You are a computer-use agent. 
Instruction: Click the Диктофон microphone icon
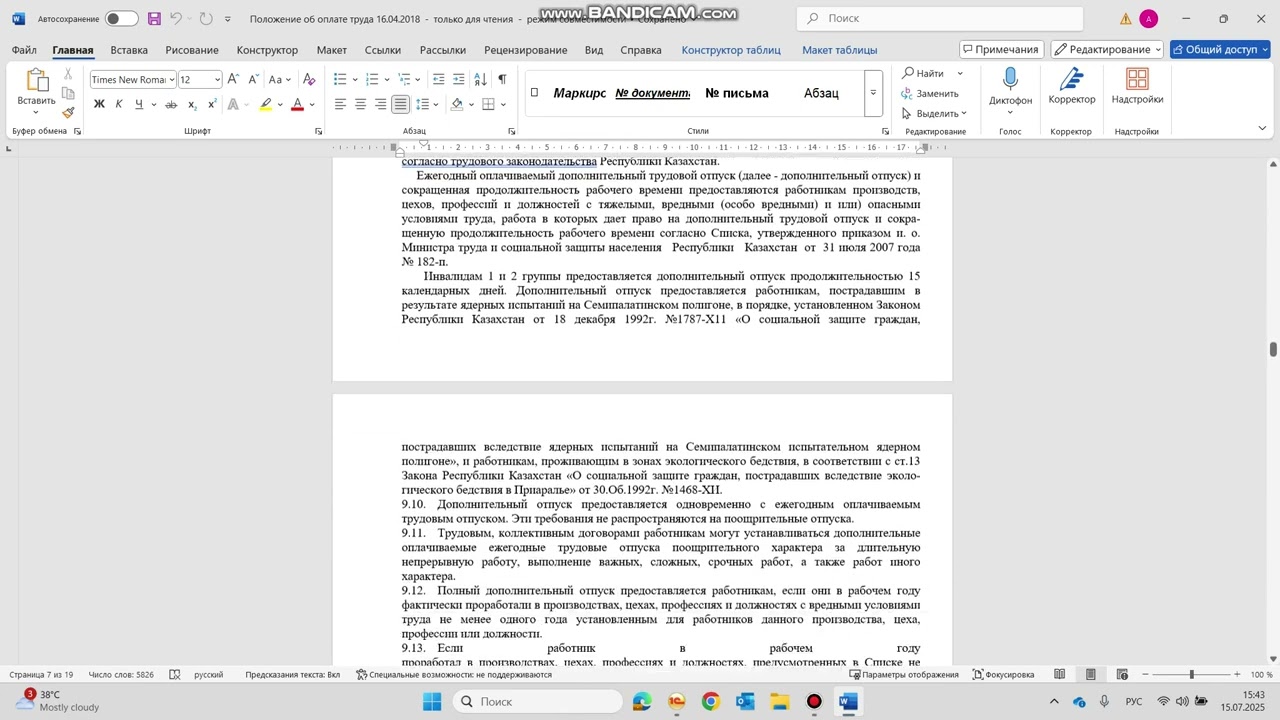coord(1010,80)
